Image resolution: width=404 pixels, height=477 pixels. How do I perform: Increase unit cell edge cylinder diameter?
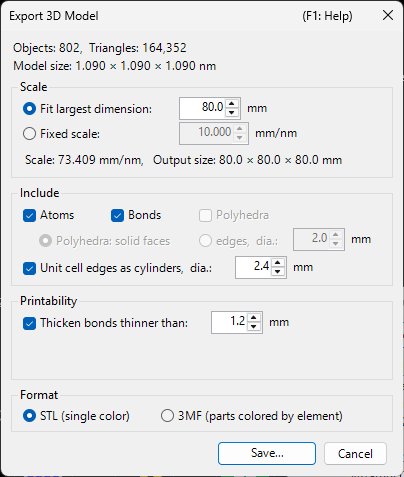(278, 263)
